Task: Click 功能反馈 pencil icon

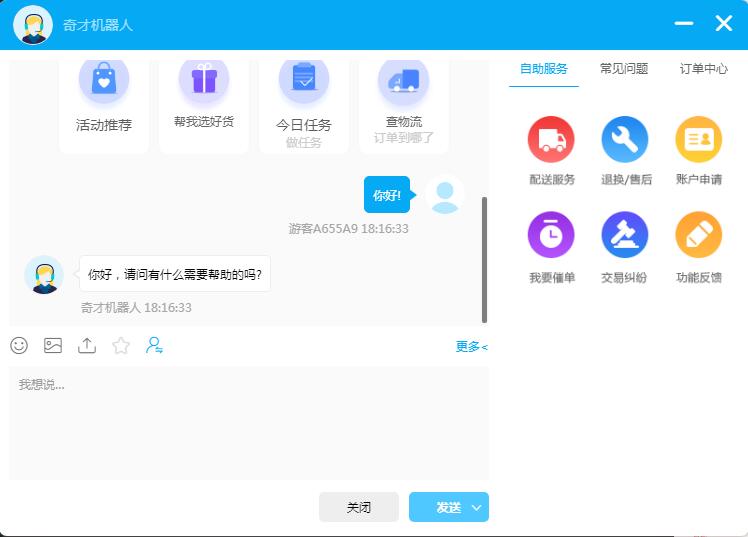Action: (x=698, y=236)
